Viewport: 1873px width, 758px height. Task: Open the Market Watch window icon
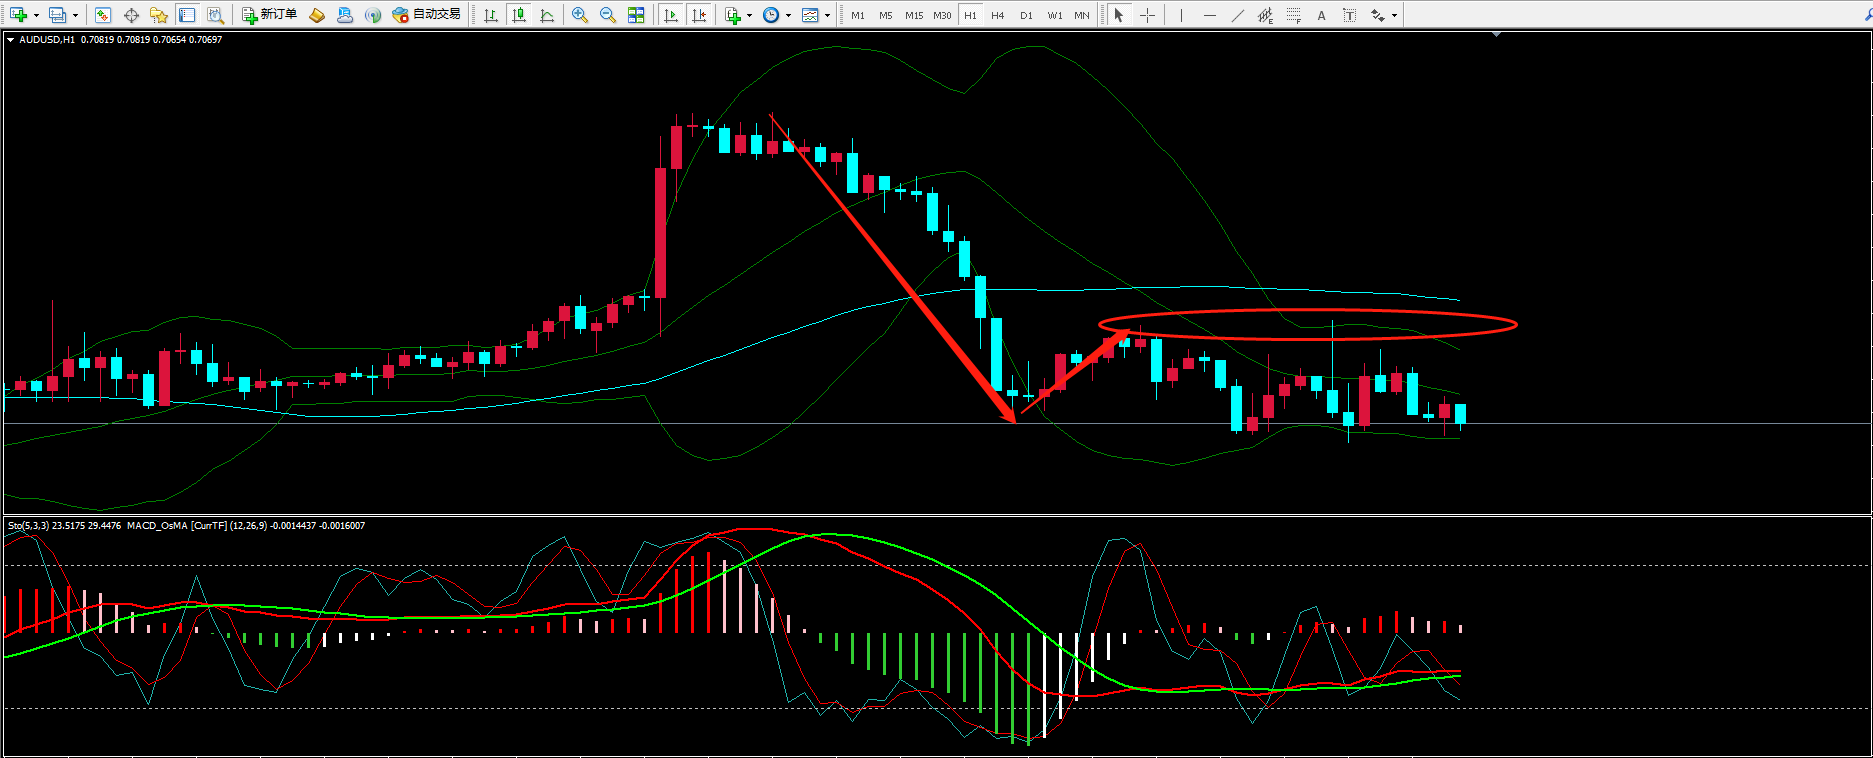coord(103,15)
